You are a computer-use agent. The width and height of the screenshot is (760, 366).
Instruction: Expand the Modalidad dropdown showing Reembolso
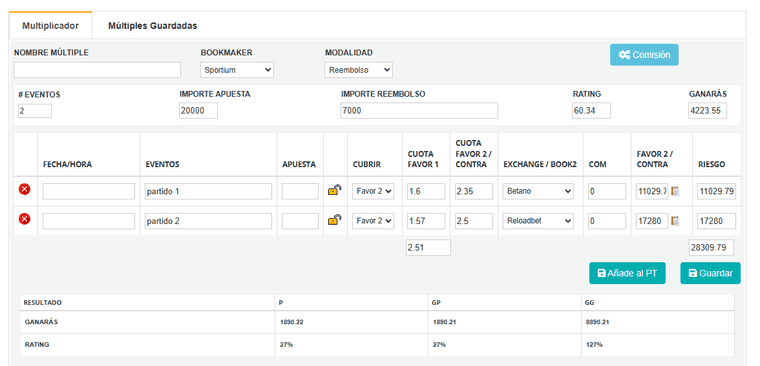coord(358,70)
